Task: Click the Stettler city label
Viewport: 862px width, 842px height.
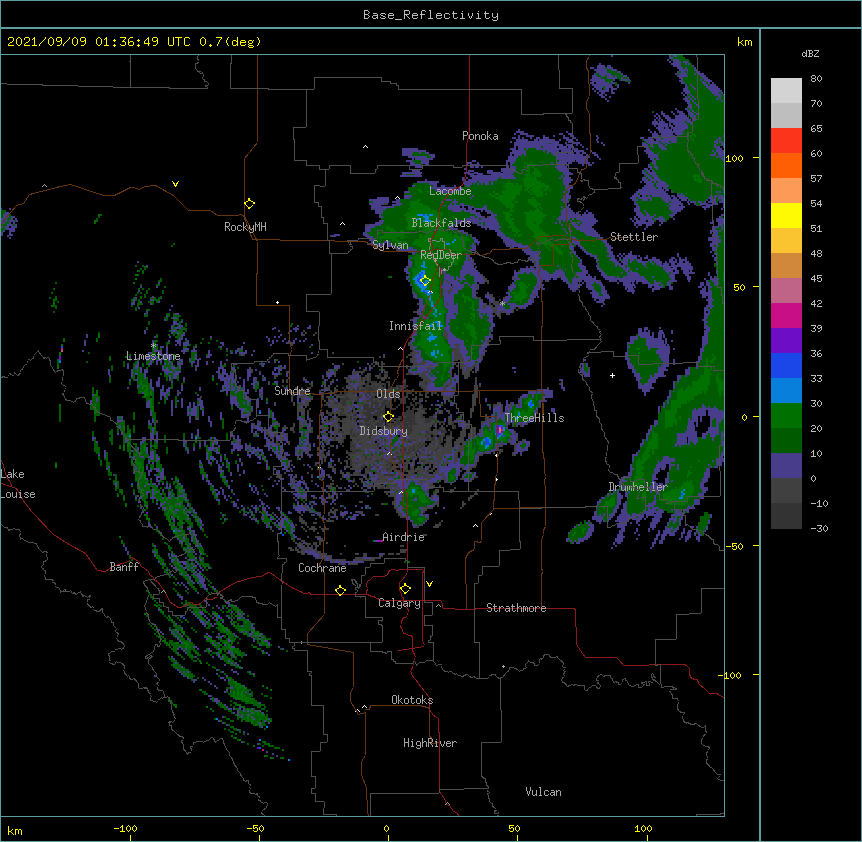Action: coord(634,237)
